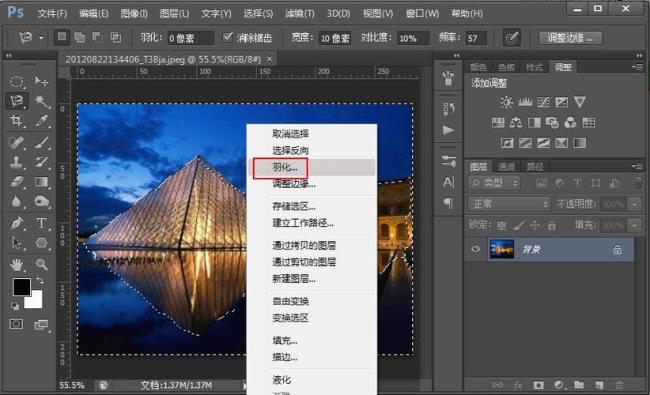Open the opacity dropdown arrow
The image size is (650, 395).
pos(635,204)
